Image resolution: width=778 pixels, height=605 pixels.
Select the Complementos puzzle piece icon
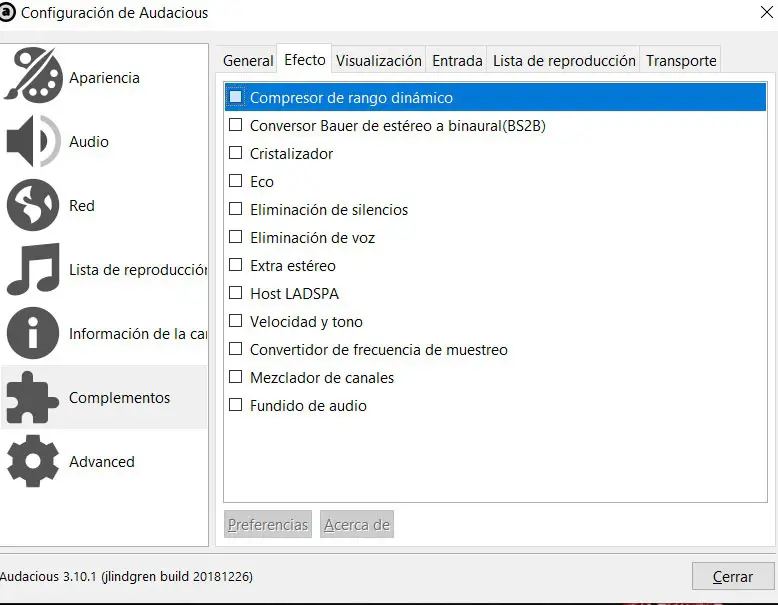(33, 398)
